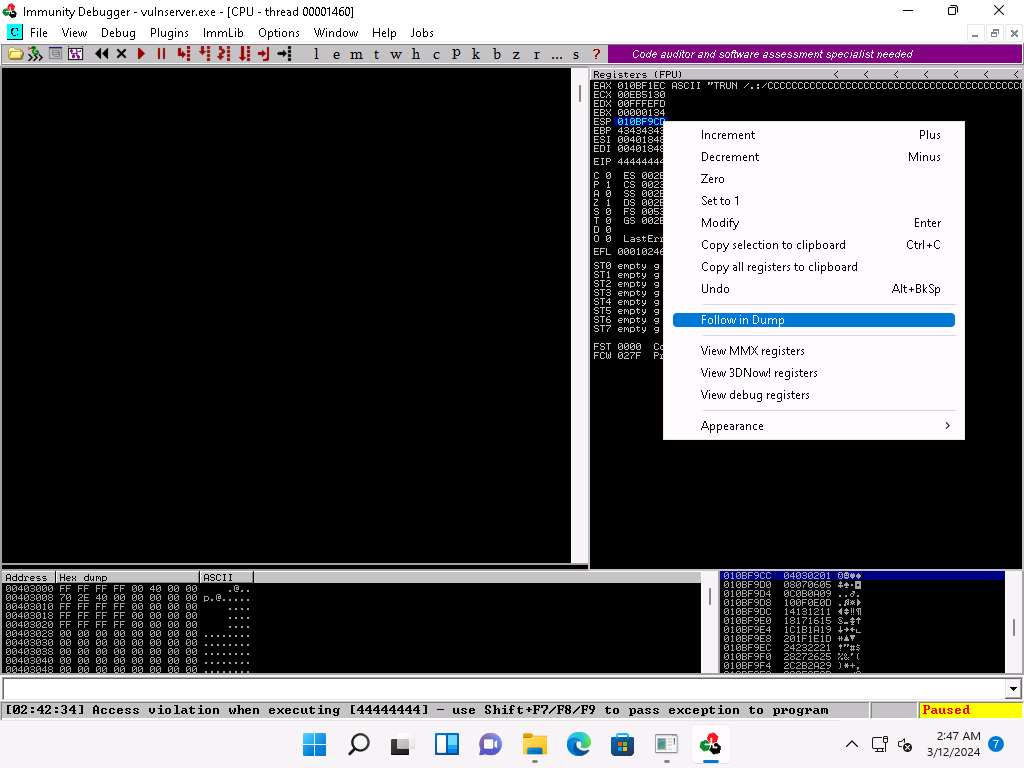This screenshot has width=1024, height=768.
Task: Open the Windows Start menu
Action: click(x=314, y=744)
